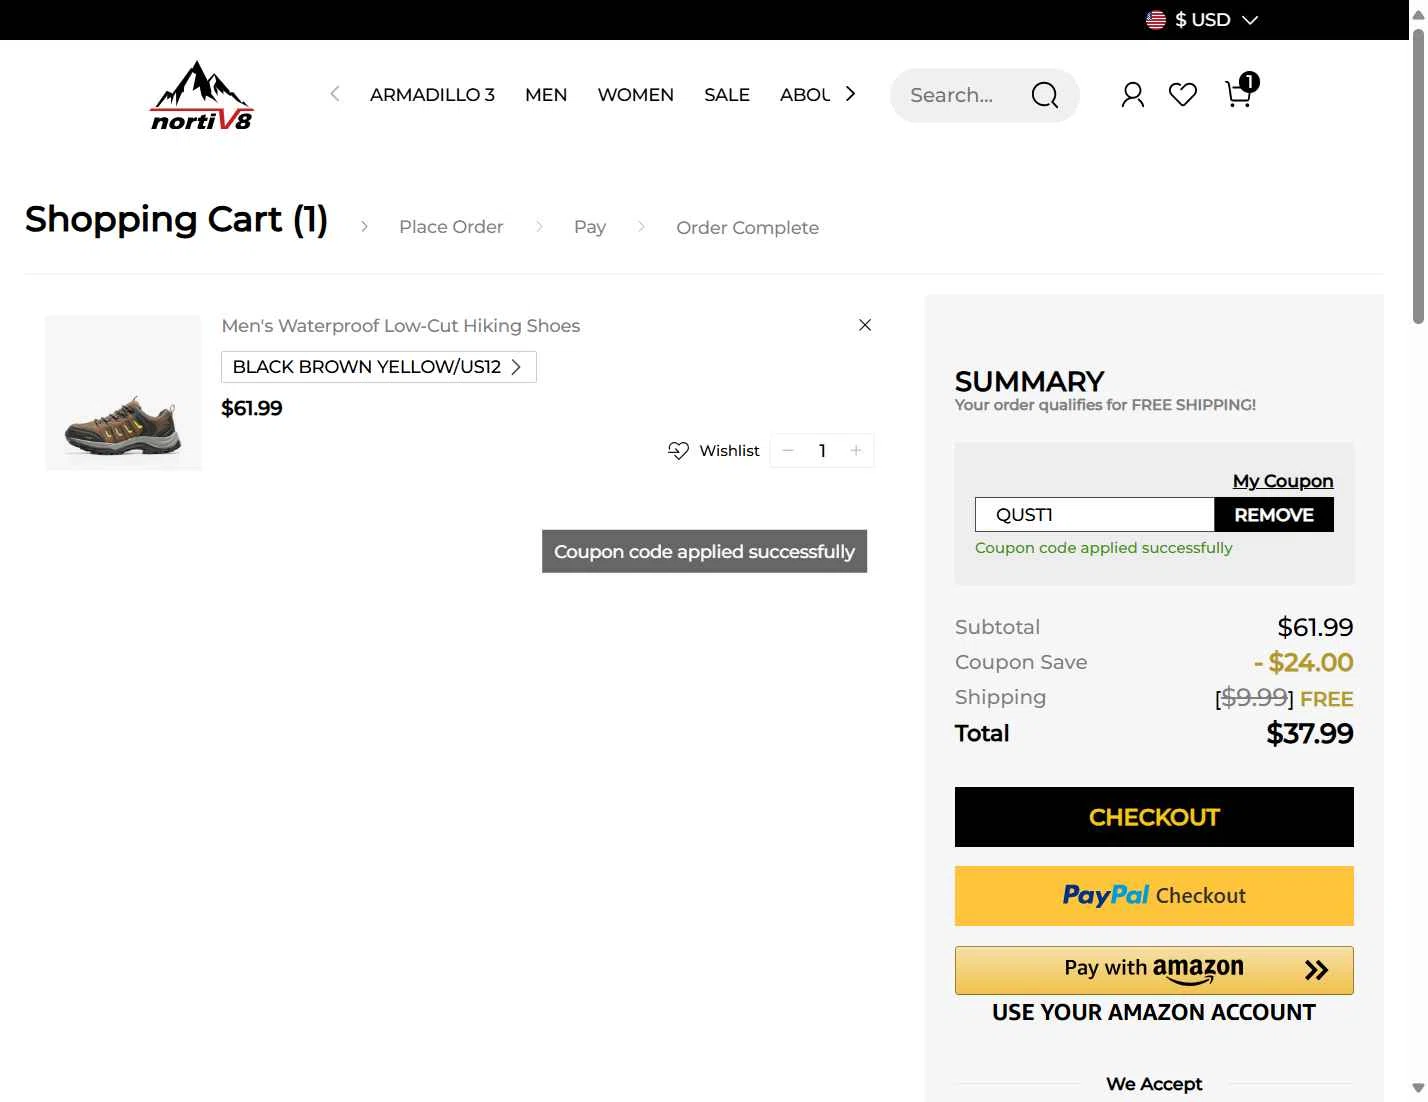Choose PayPal Checkout

(1154, 896)
